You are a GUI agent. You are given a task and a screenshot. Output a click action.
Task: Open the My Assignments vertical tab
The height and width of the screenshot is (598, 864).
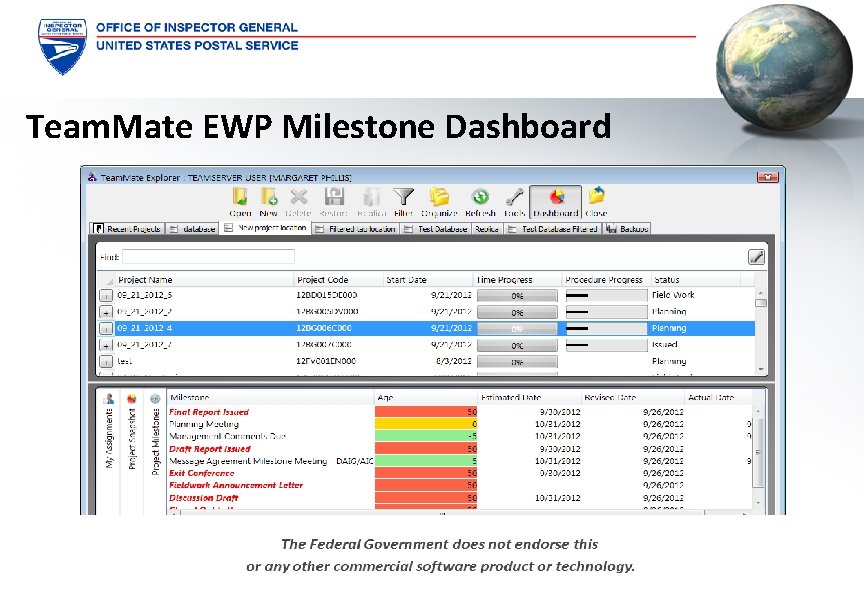109,439
